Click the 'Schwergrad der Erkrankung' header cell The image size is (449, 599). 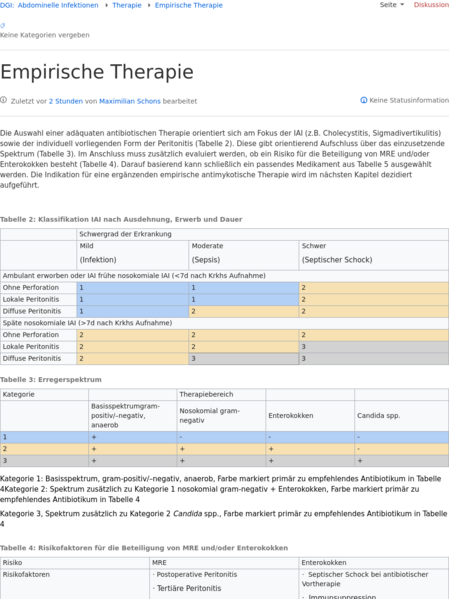263,234
